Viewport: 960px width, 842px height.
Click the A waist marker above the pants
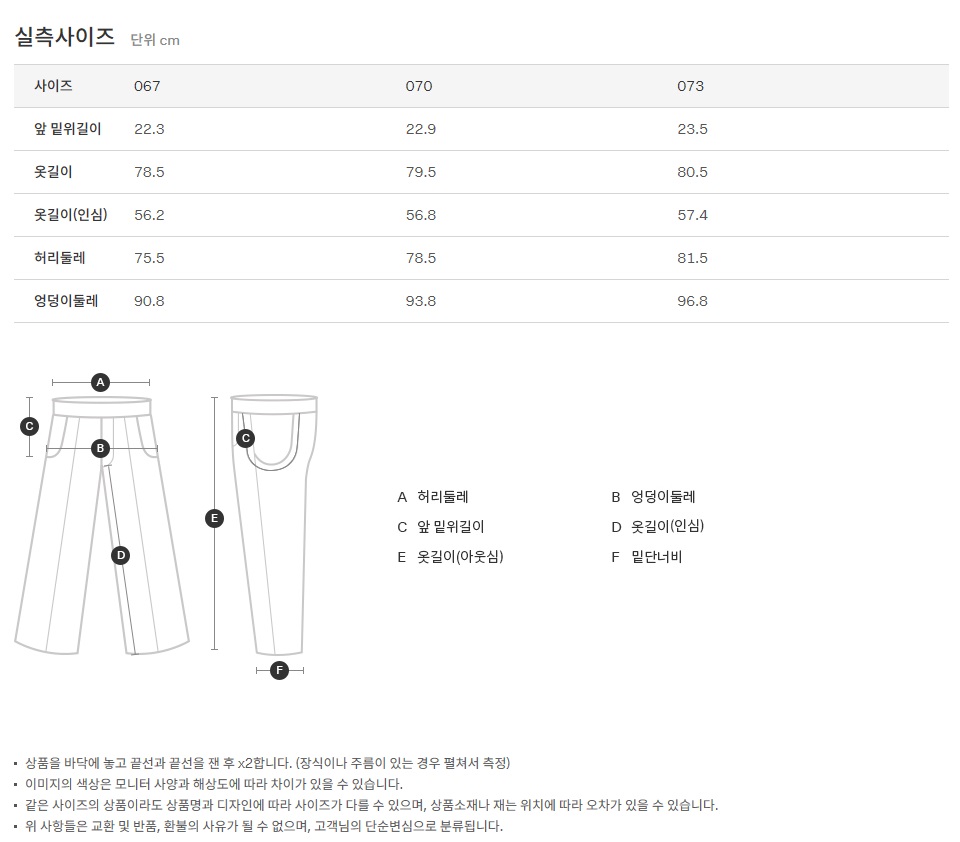click(100, 381)
